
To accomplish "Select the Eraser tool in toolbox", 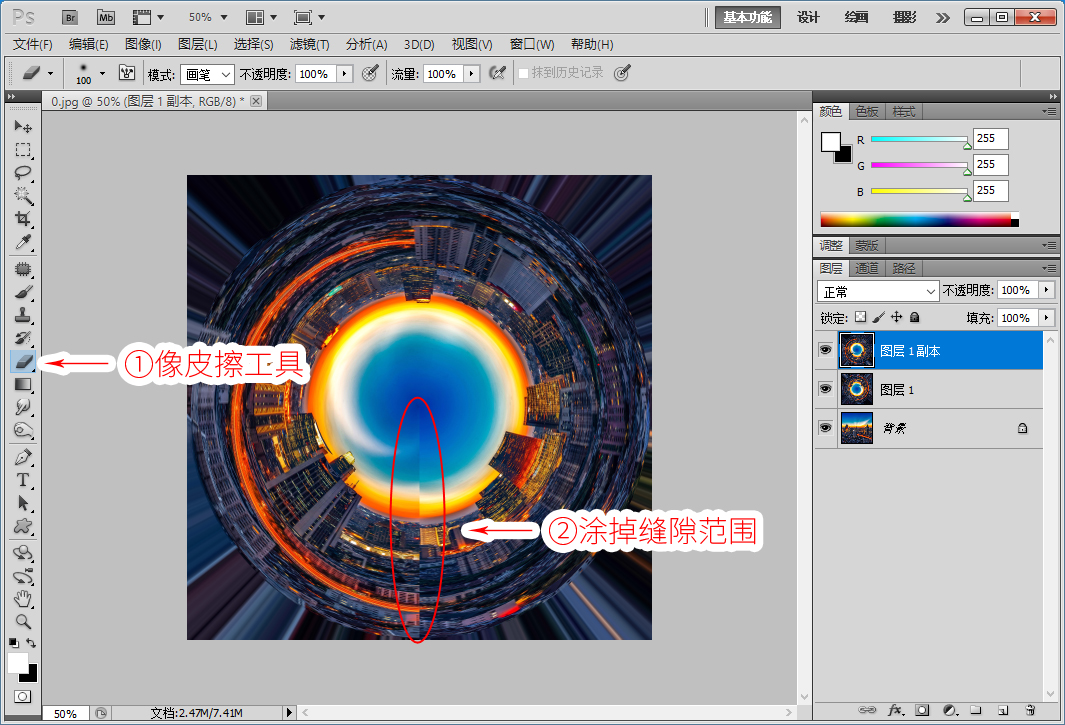I will [23, 362].
